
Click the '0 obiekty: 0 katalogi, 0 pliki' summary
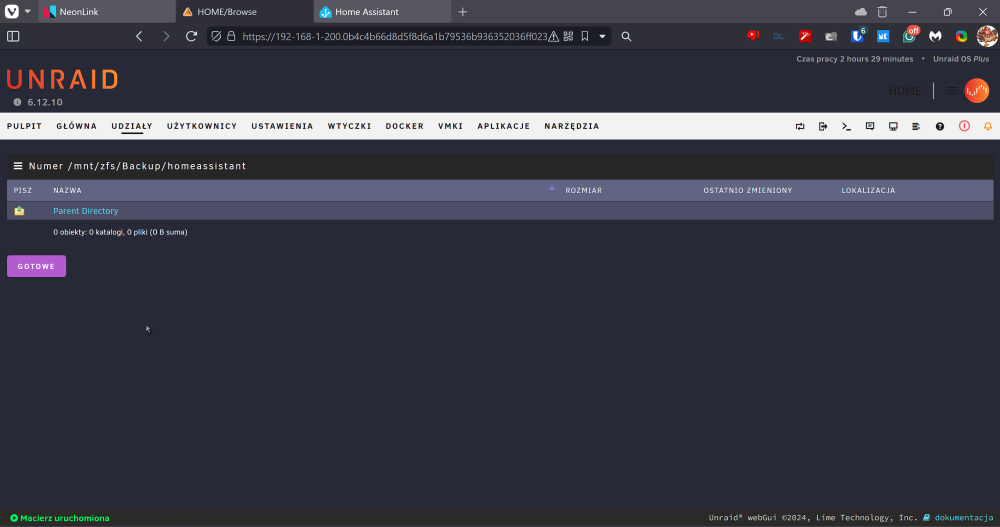tap(120, 232)
